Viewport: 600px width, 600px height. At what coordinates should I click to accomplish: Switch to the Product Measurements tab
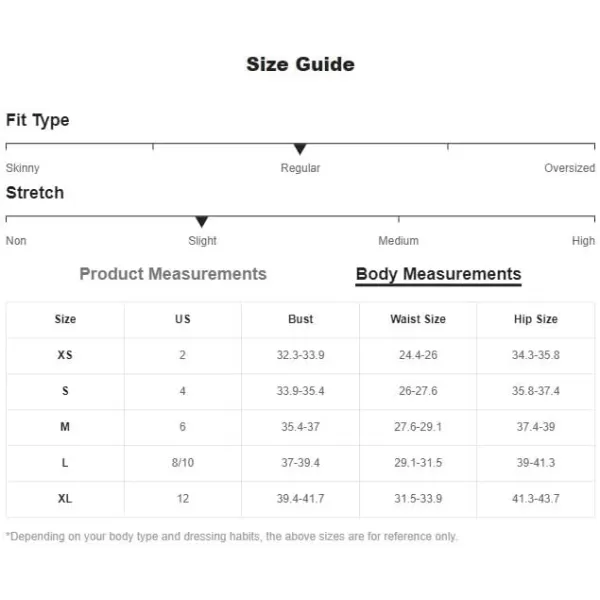click(173, 274)
